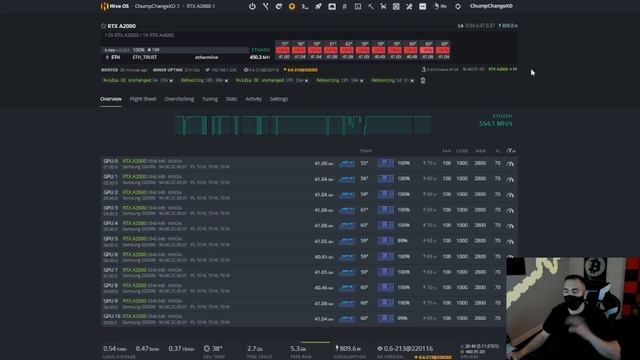Click the flame icon with counter

tap(440, 6)
